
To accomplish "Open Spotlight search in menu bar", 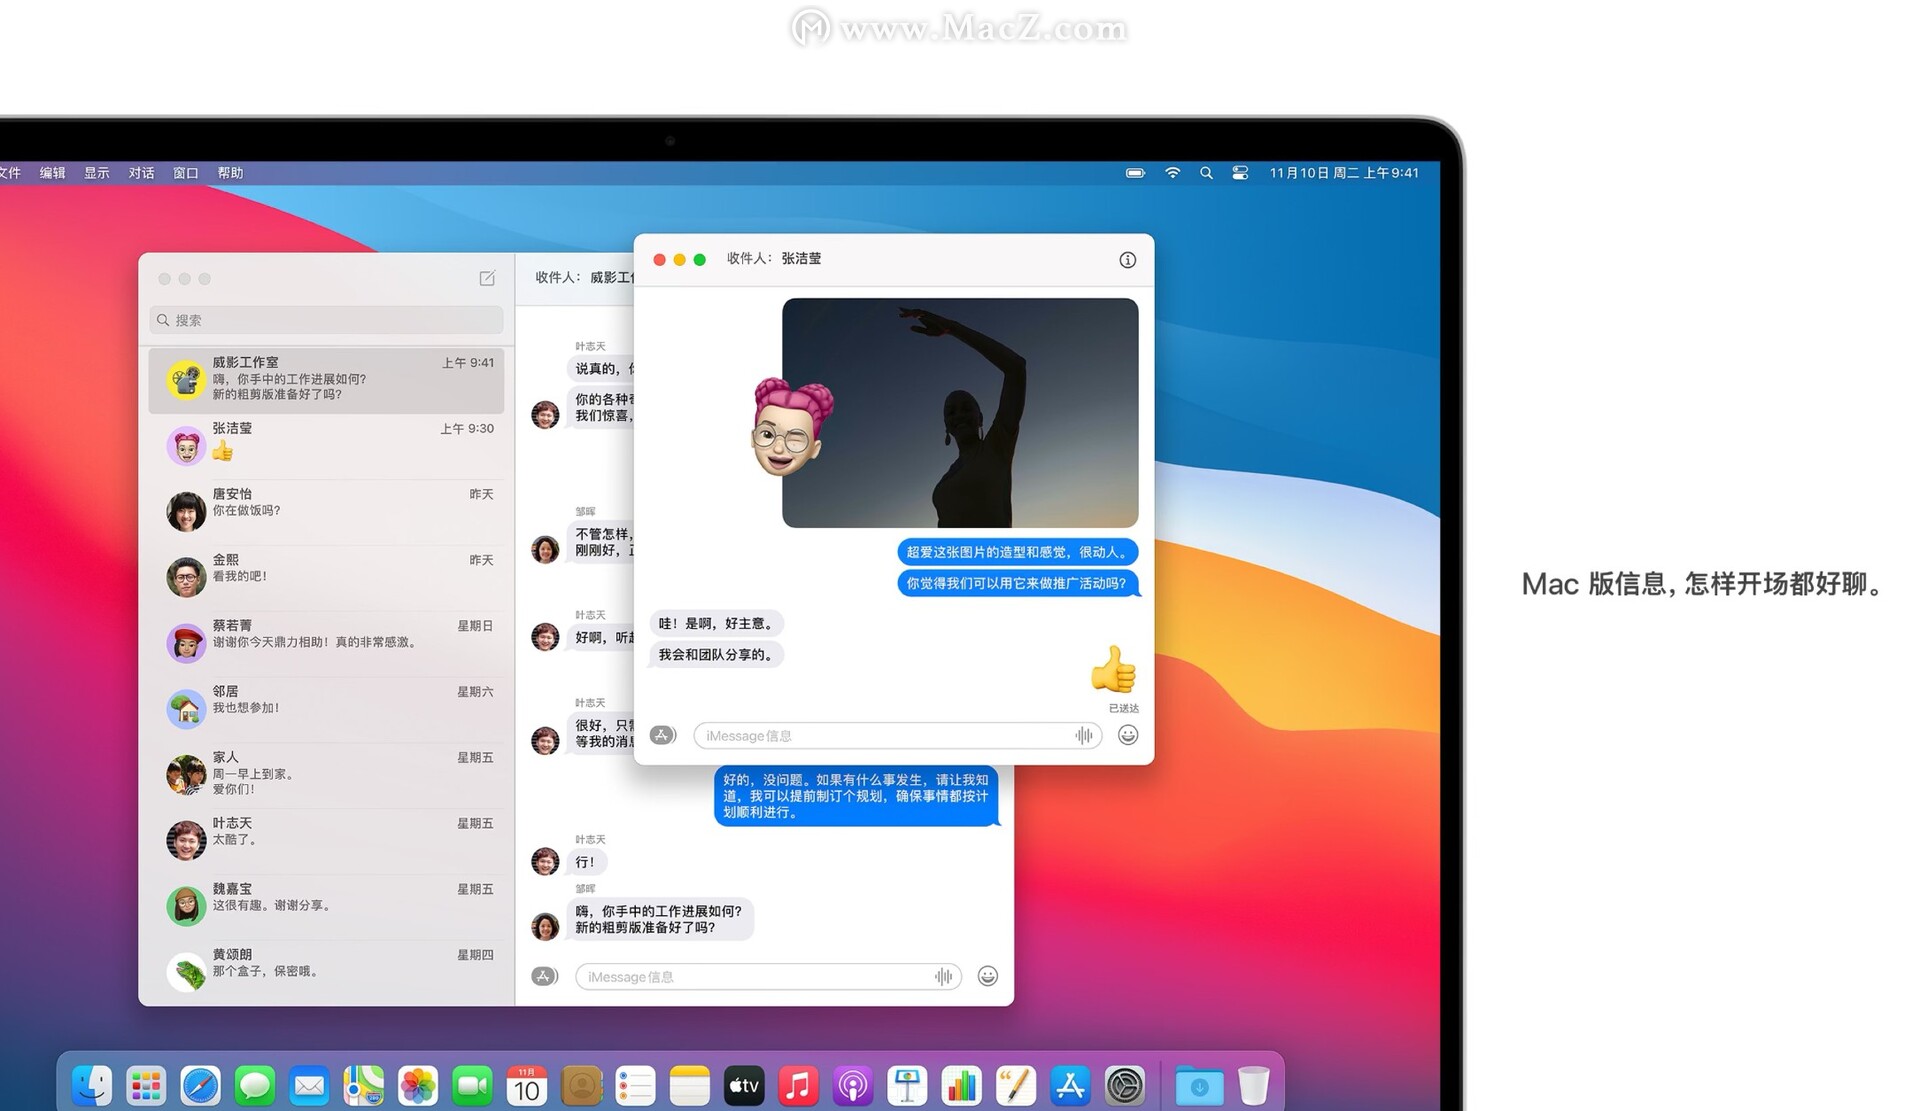I will 1206,173.
